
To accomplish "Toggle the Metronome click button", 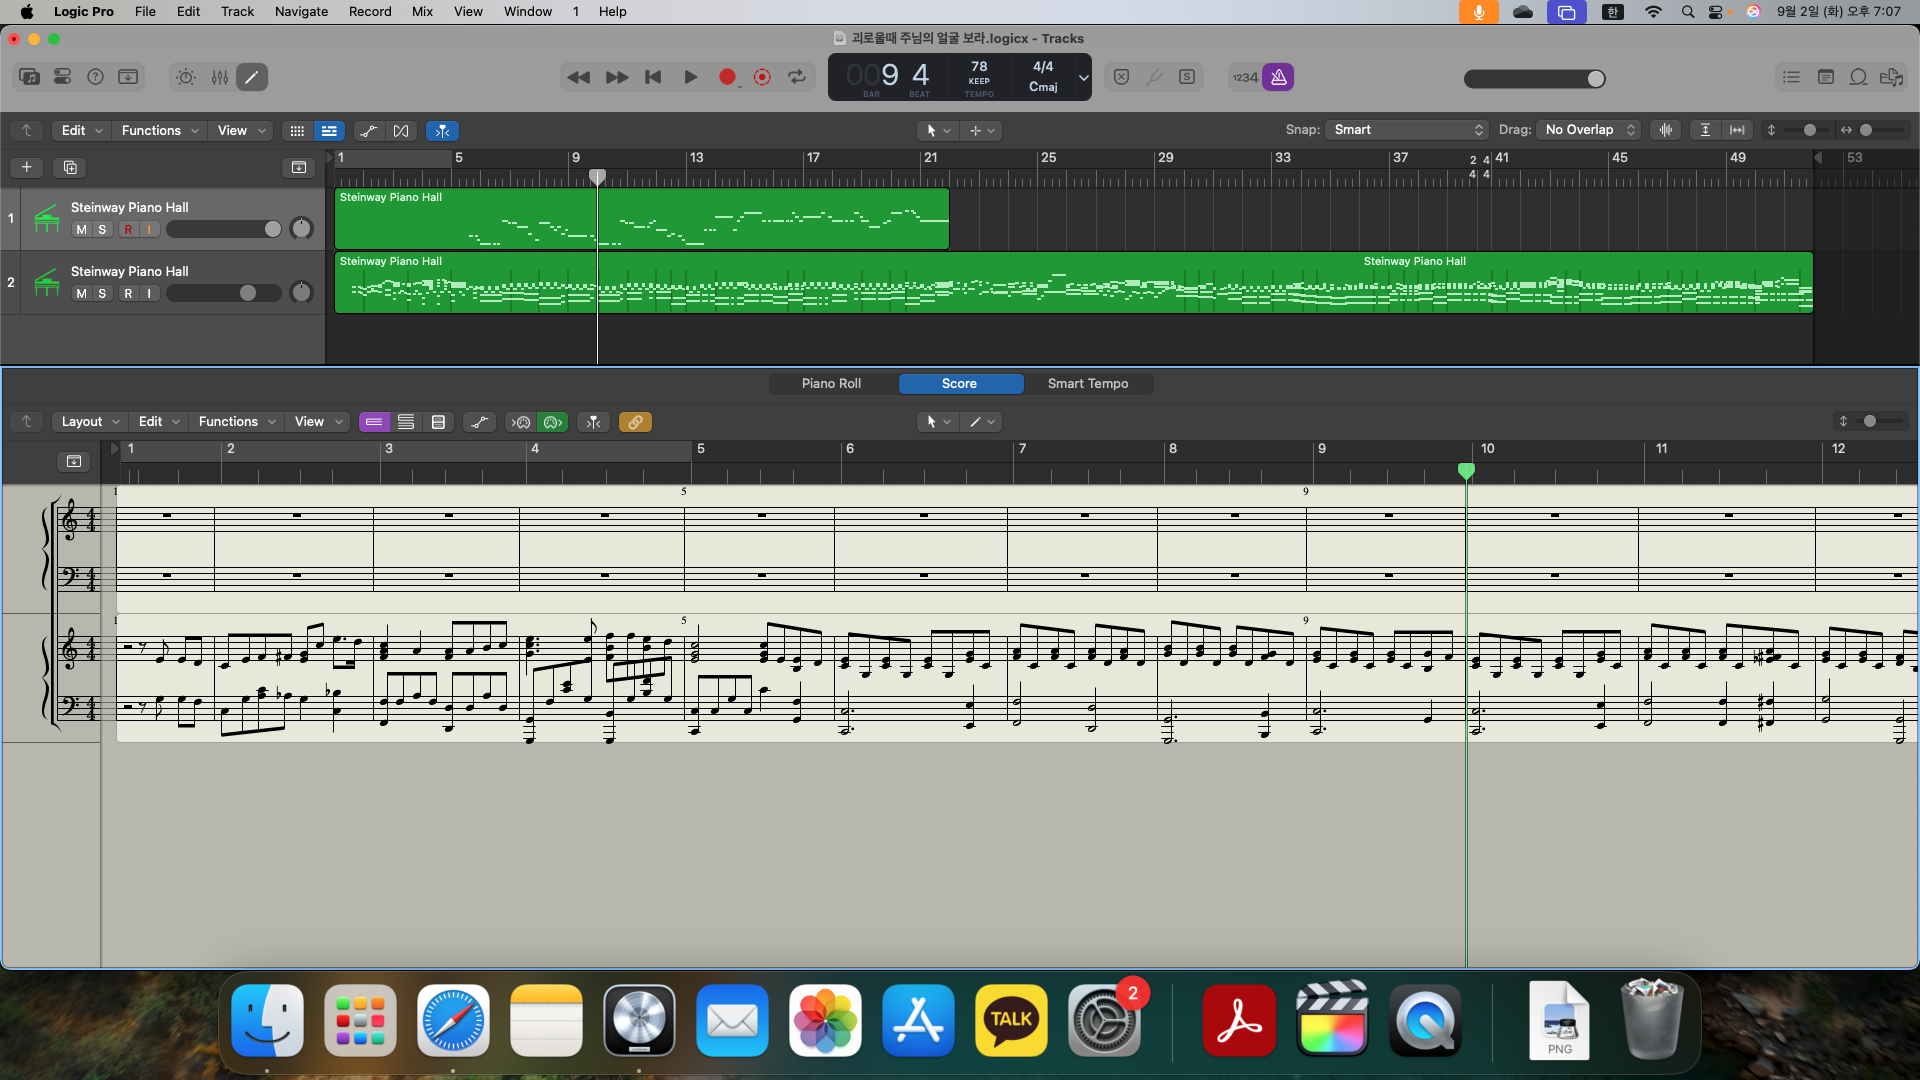I will (1278, 77).
